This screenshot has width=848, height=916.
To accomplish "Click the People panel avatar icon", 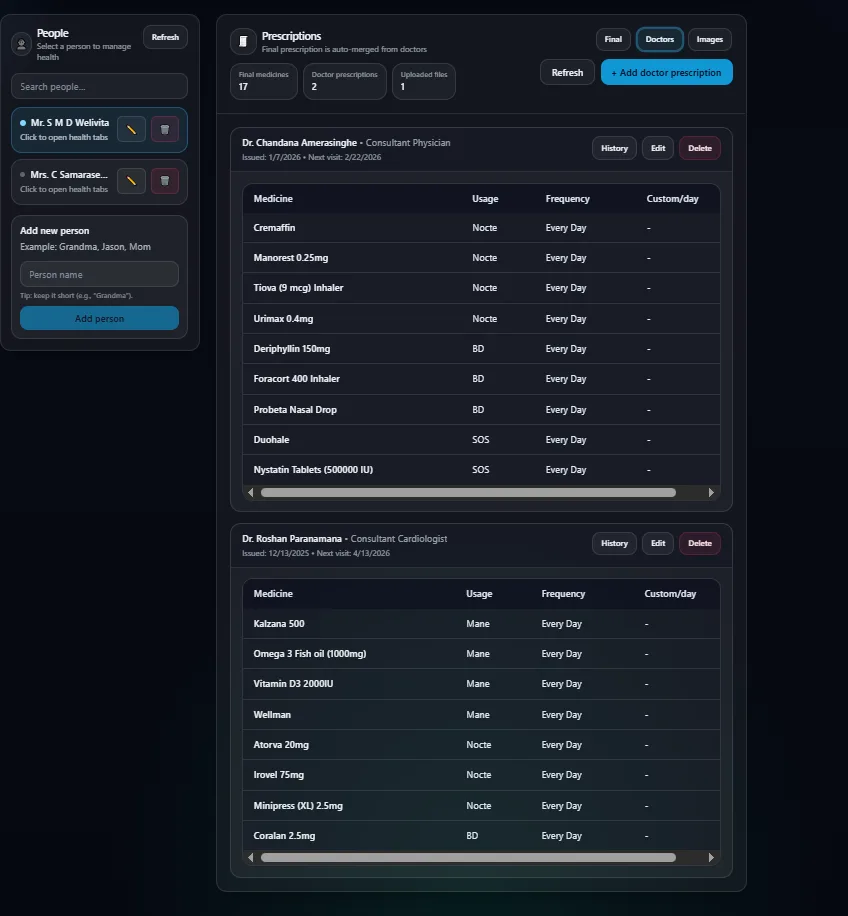I will (x=22, y=44).
